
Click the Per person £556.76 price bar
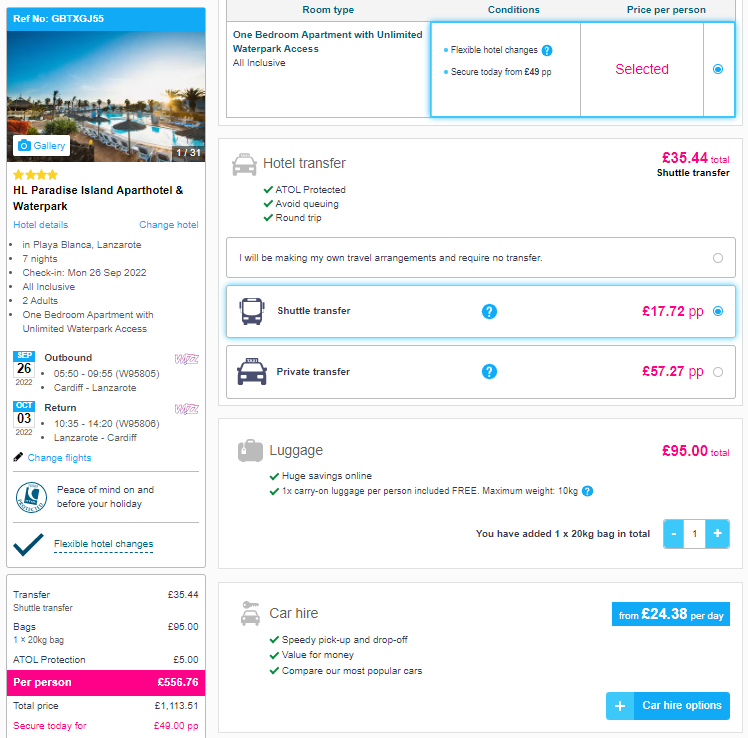tap(106, 682)
